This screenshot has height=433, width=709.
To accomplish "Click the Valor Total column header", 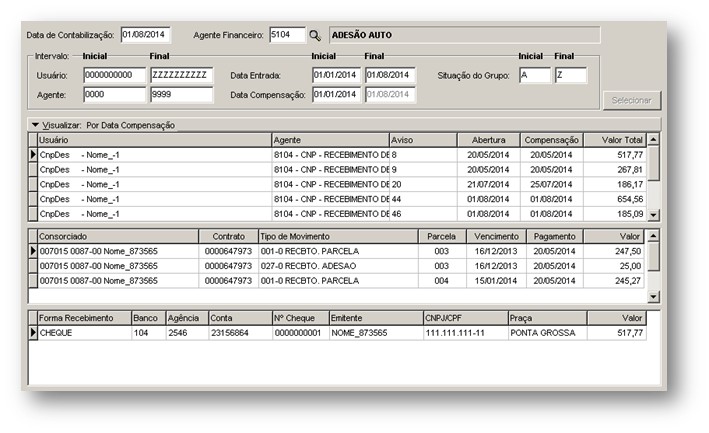I will click(x=615, y=140).
